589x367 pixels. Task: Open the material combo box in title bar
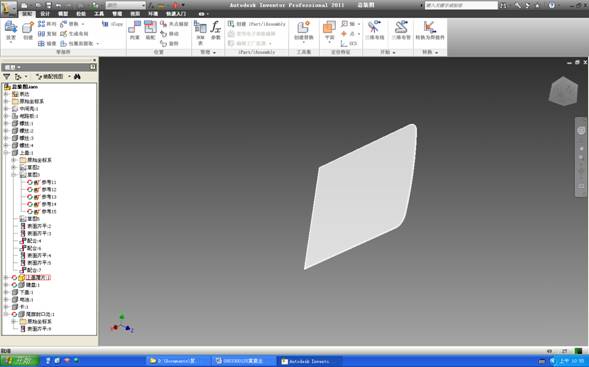pyautogui.click(x=125, y=5)
